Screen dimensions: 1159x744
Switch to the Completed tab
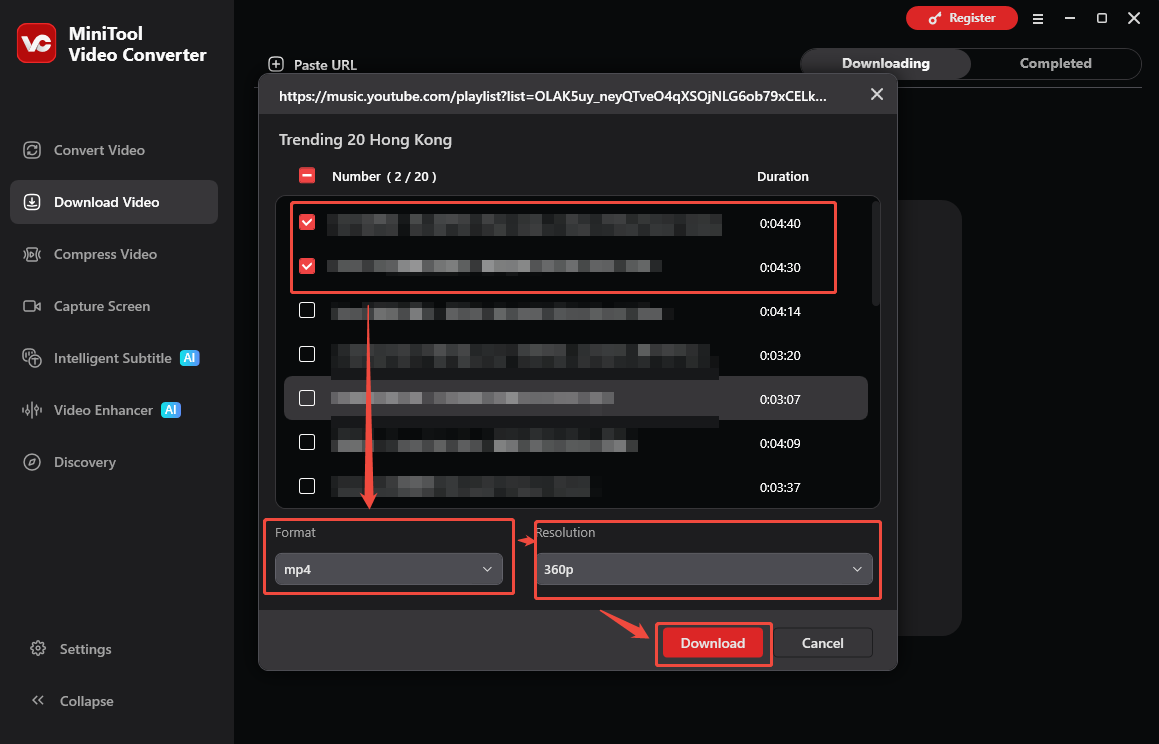(x=1056, y=64)
